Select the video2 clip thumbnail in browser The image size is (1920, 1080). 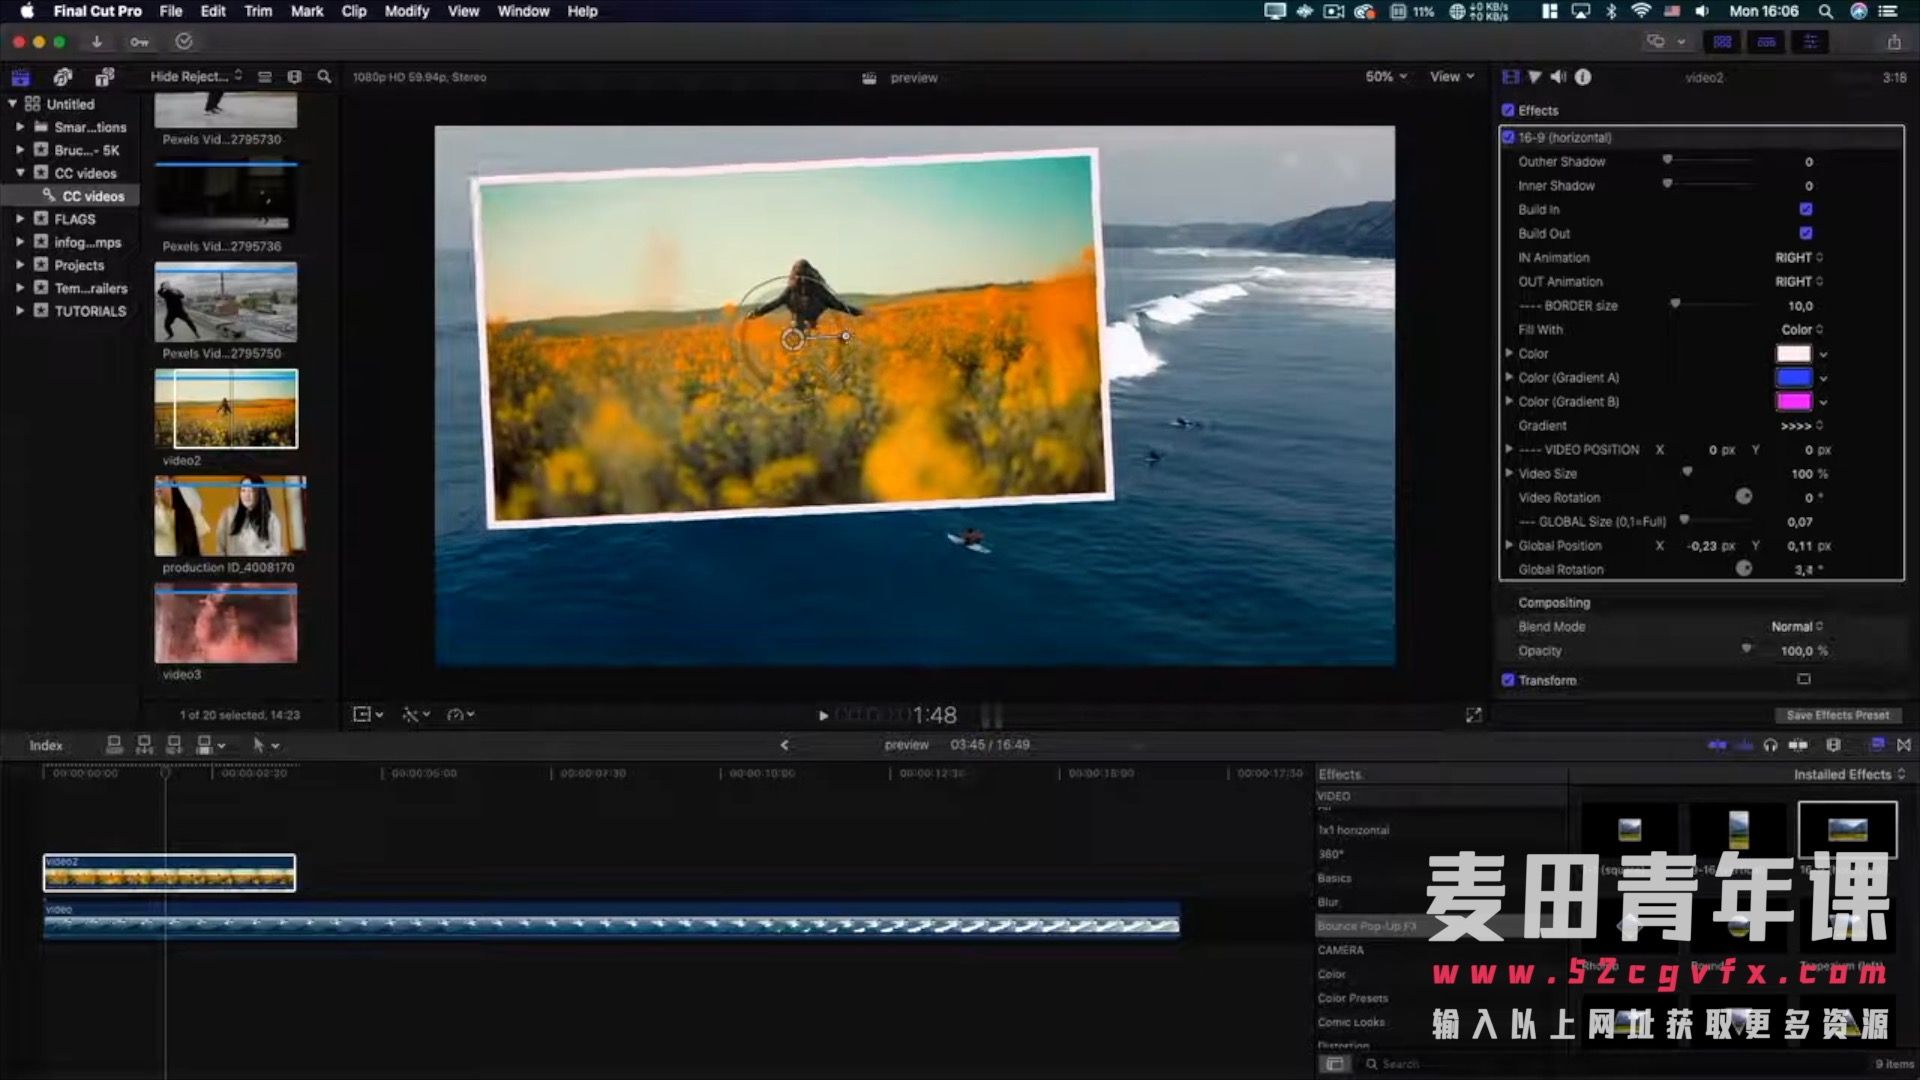(x=226, y=409)
